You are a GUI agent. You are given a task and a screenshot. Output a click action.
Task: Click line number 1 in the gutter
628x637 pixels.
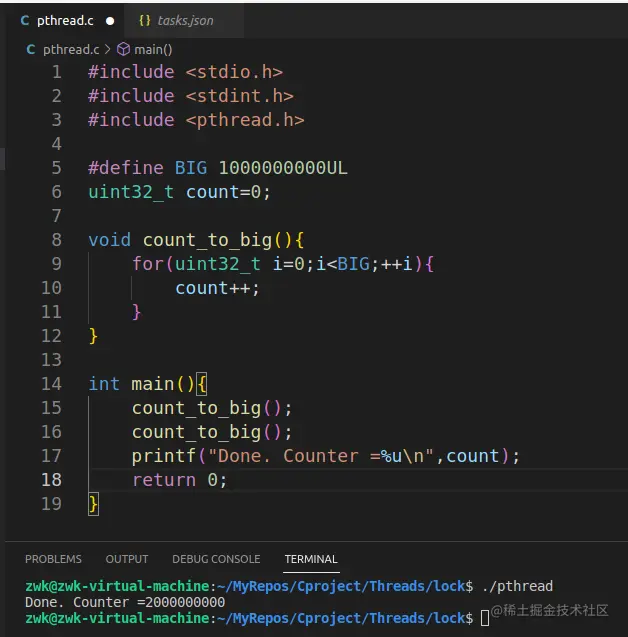(x=57, y=72)
